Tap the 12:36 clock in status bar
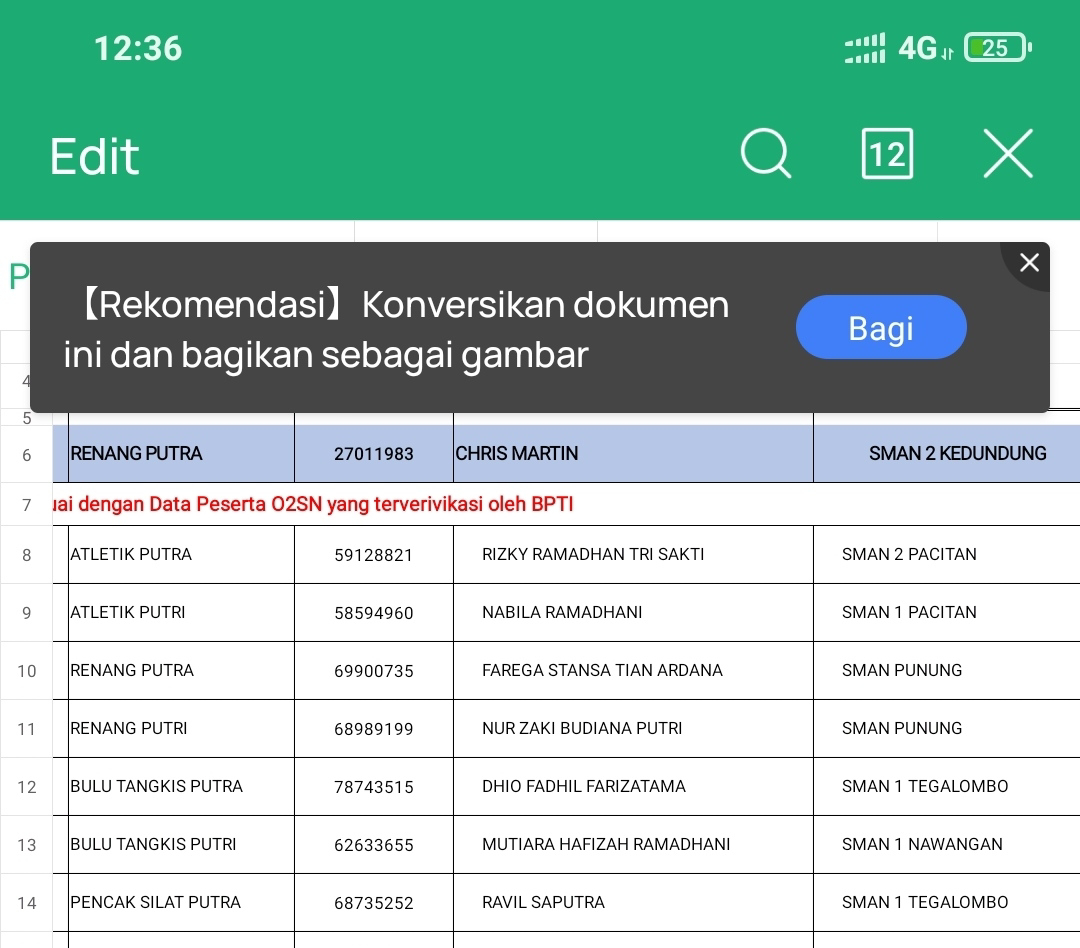1080x948 pixels. [x=138, y=48]
